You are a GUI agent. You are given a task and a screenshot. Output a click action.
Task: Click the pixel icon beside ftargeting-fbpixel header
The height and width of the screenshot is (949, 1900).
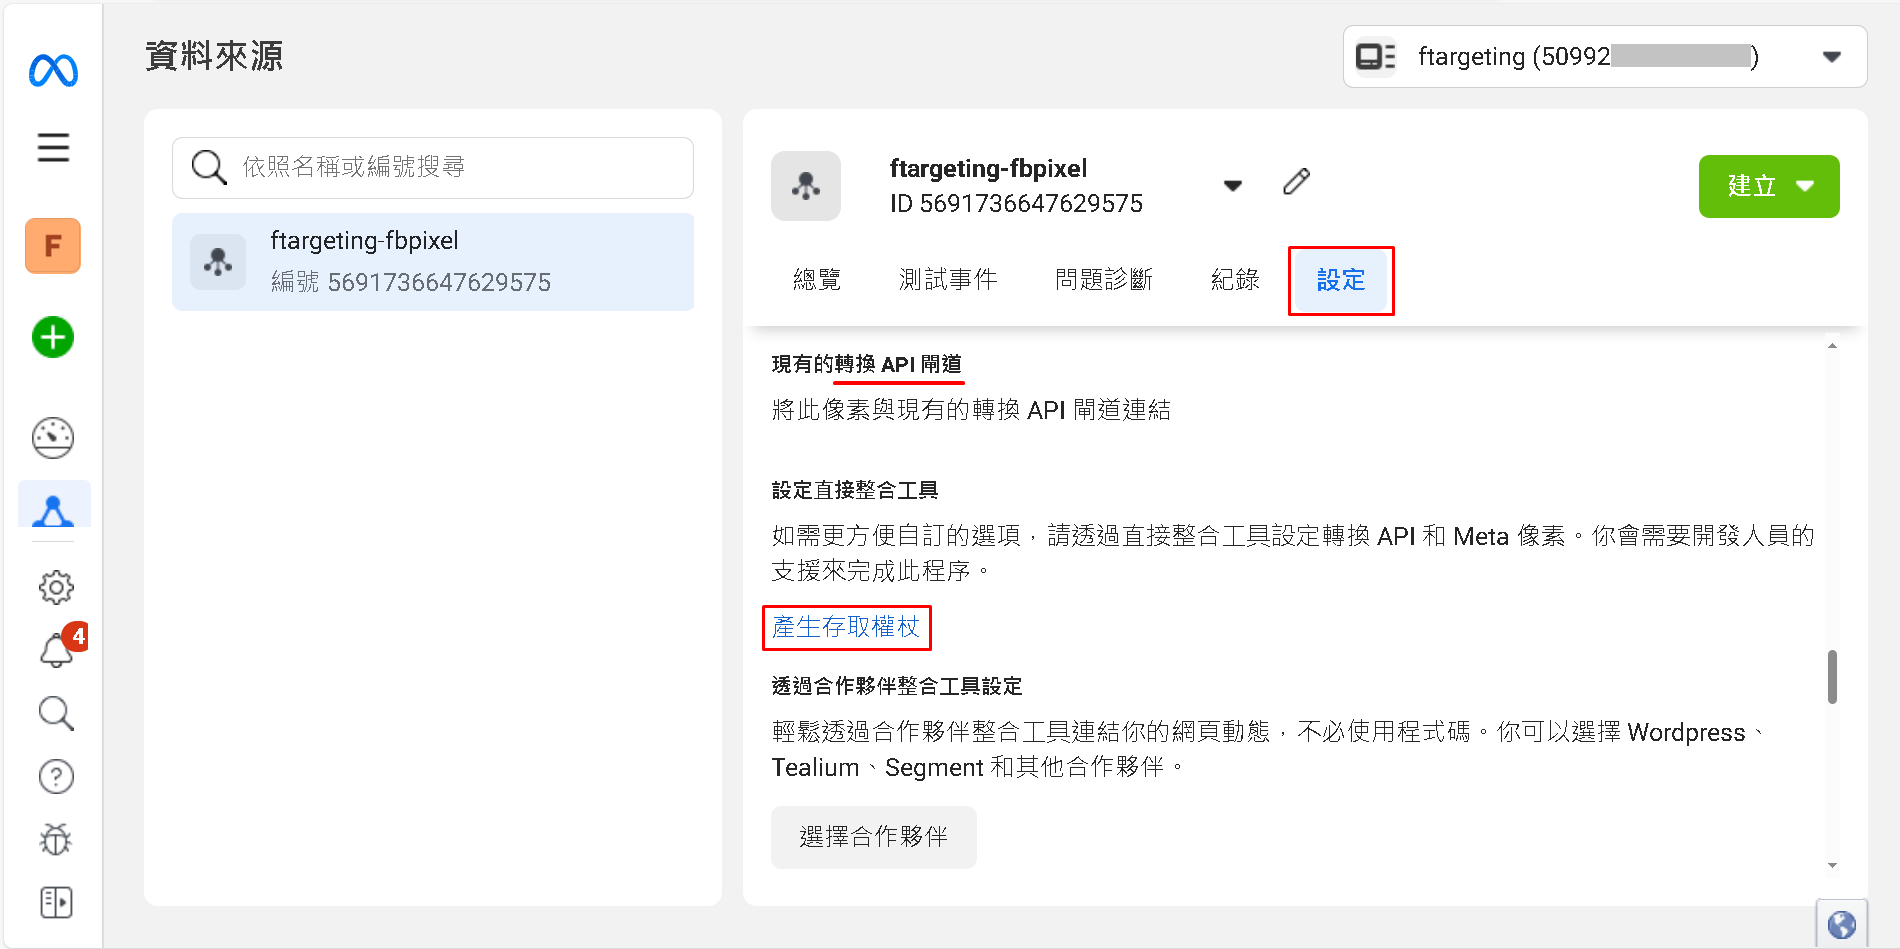pos(806,186)
